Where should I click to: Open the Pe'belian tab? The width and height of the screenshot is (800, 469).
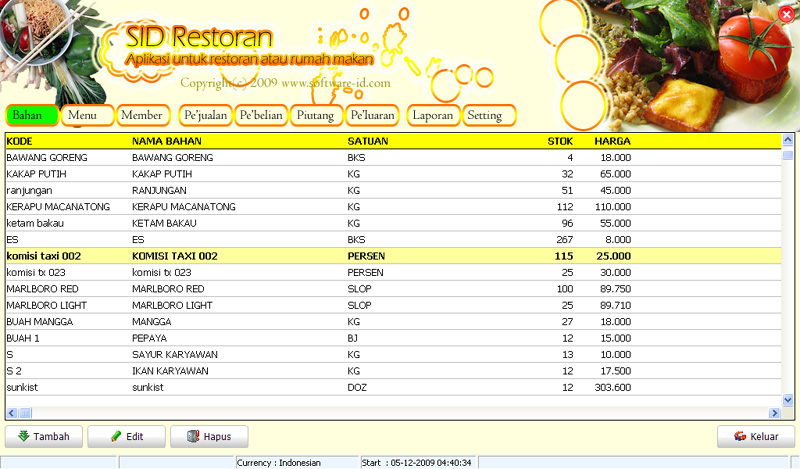tap(261, 115)
